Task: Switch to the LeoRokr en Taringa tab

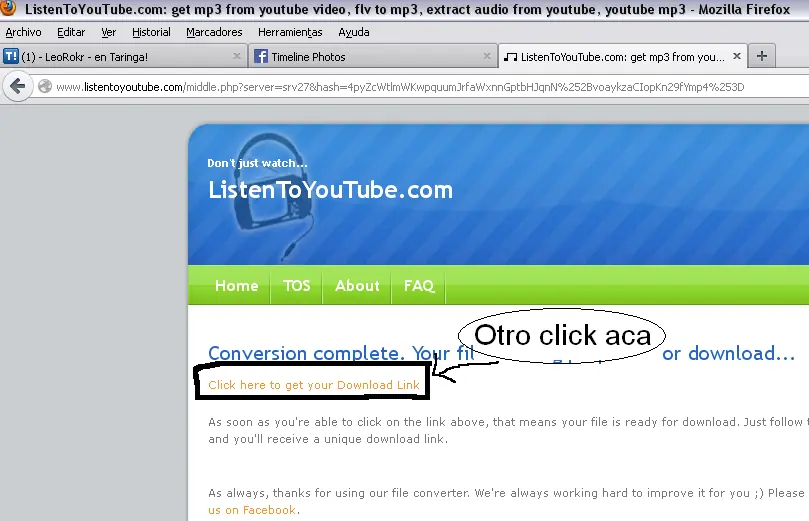Action: (x=123, y=56)
